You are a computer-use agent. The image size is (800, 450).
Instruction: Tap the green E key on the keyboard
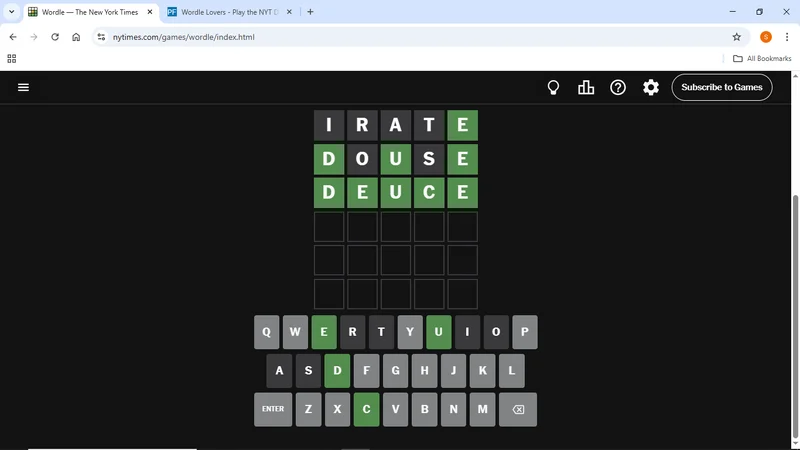324,332
